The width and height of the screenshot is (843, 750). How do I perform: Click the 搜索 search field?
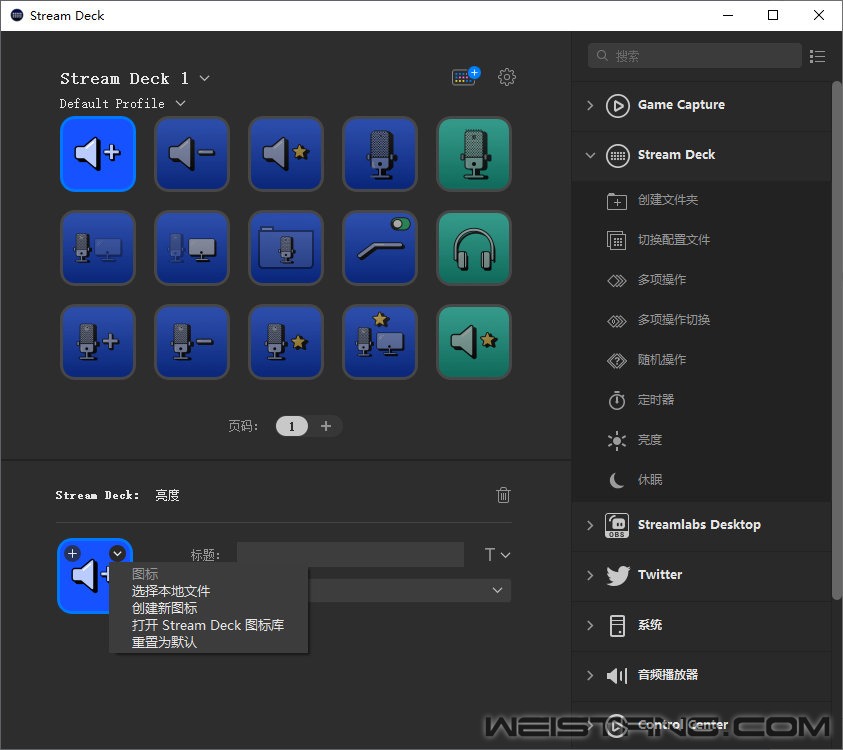pos(695,55)
